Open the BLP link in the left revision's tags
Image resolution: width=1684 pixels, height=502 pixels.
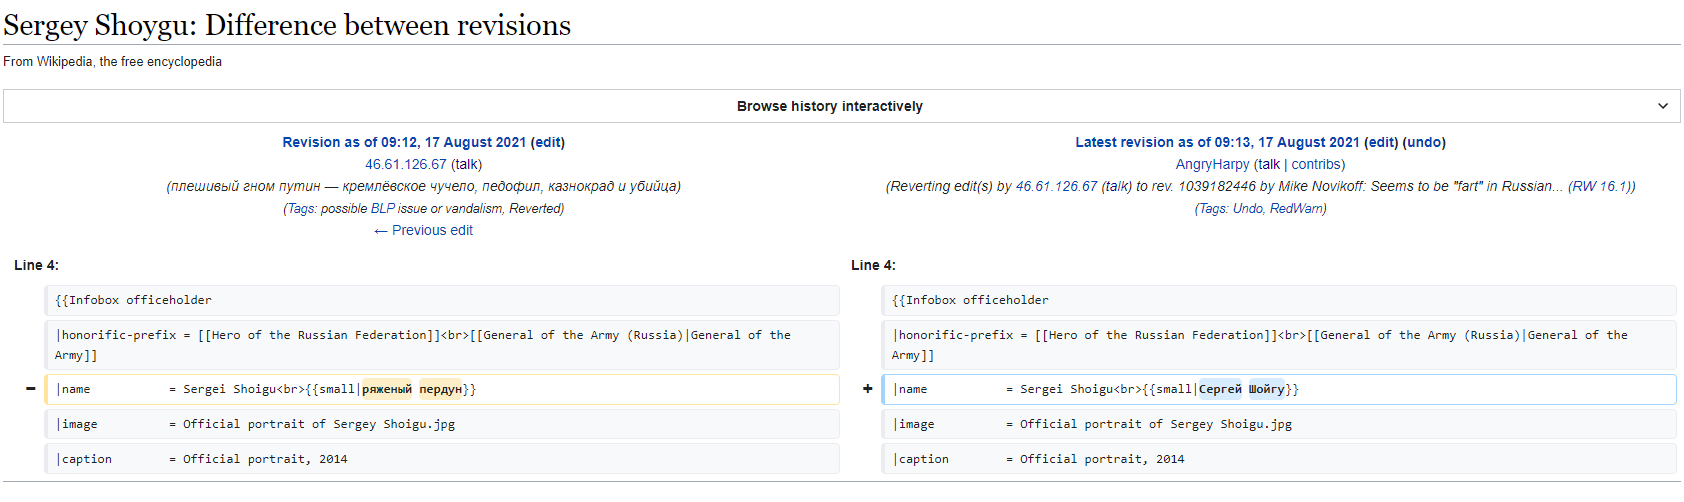point(382,208)
